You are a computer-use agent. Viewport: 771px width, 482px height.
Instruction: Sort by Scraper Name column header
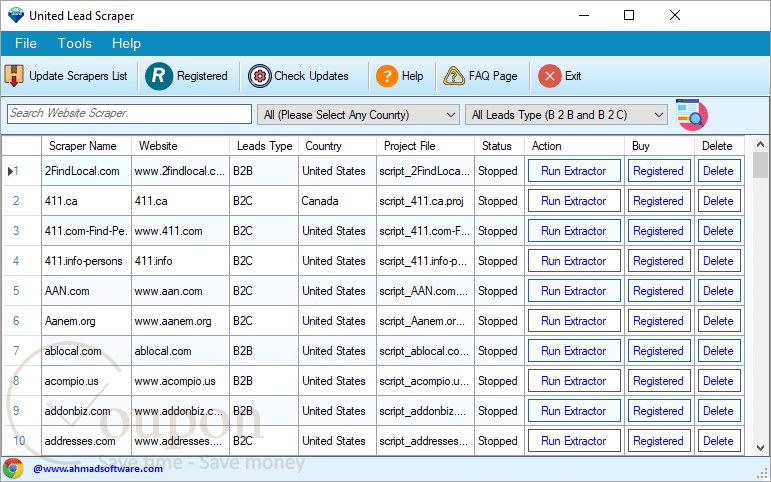coord(86,146)
